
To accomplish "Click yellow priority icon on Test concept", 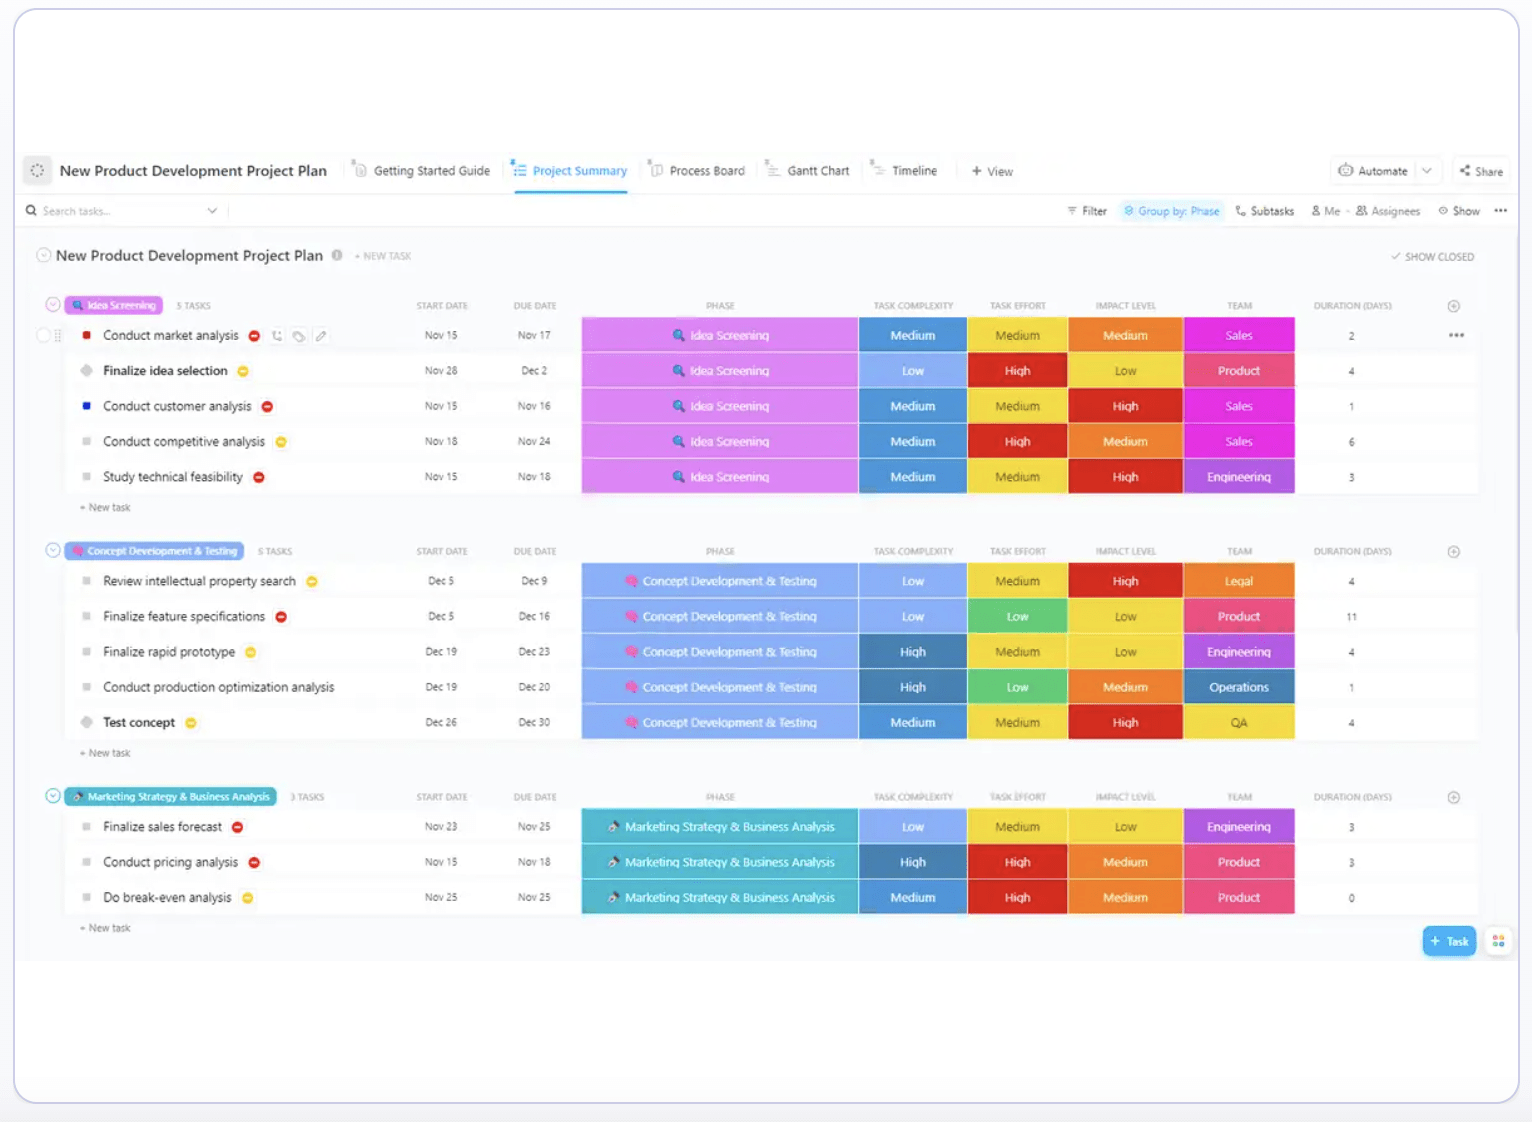I will pyautogui.click(x=191, y=723).
